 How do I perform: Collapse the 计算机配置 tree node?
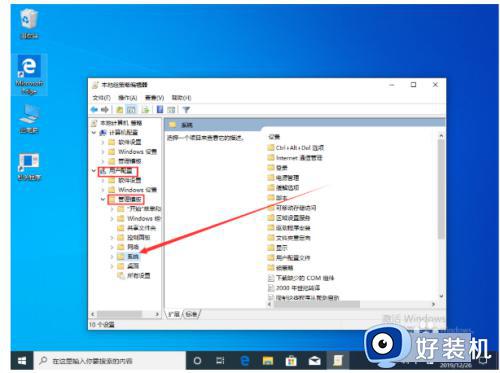click(x=94, y=133)
